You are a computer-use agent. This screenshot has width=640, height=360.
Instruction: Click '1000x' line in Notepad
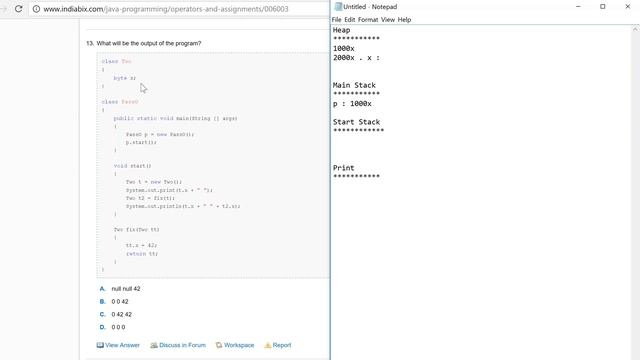[x=344, y=49]
